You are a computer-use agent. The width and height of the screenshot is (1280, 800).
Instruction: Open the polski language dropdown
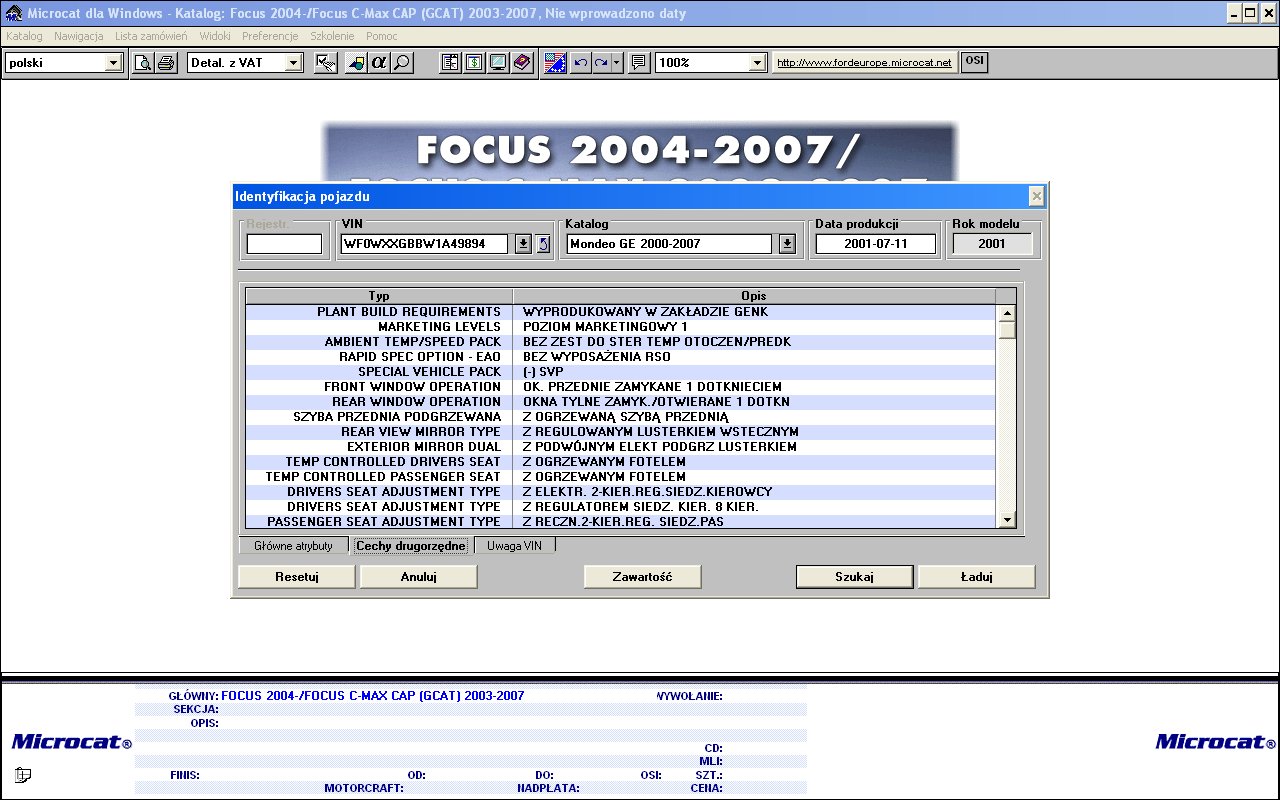[113, 63]
